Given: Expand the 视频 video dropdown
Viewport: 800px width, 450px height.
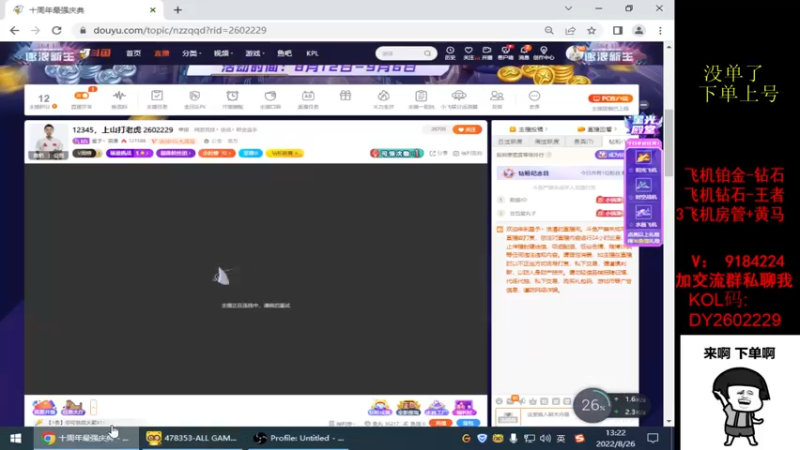Looking at the screenshot, I should point(223,53).
